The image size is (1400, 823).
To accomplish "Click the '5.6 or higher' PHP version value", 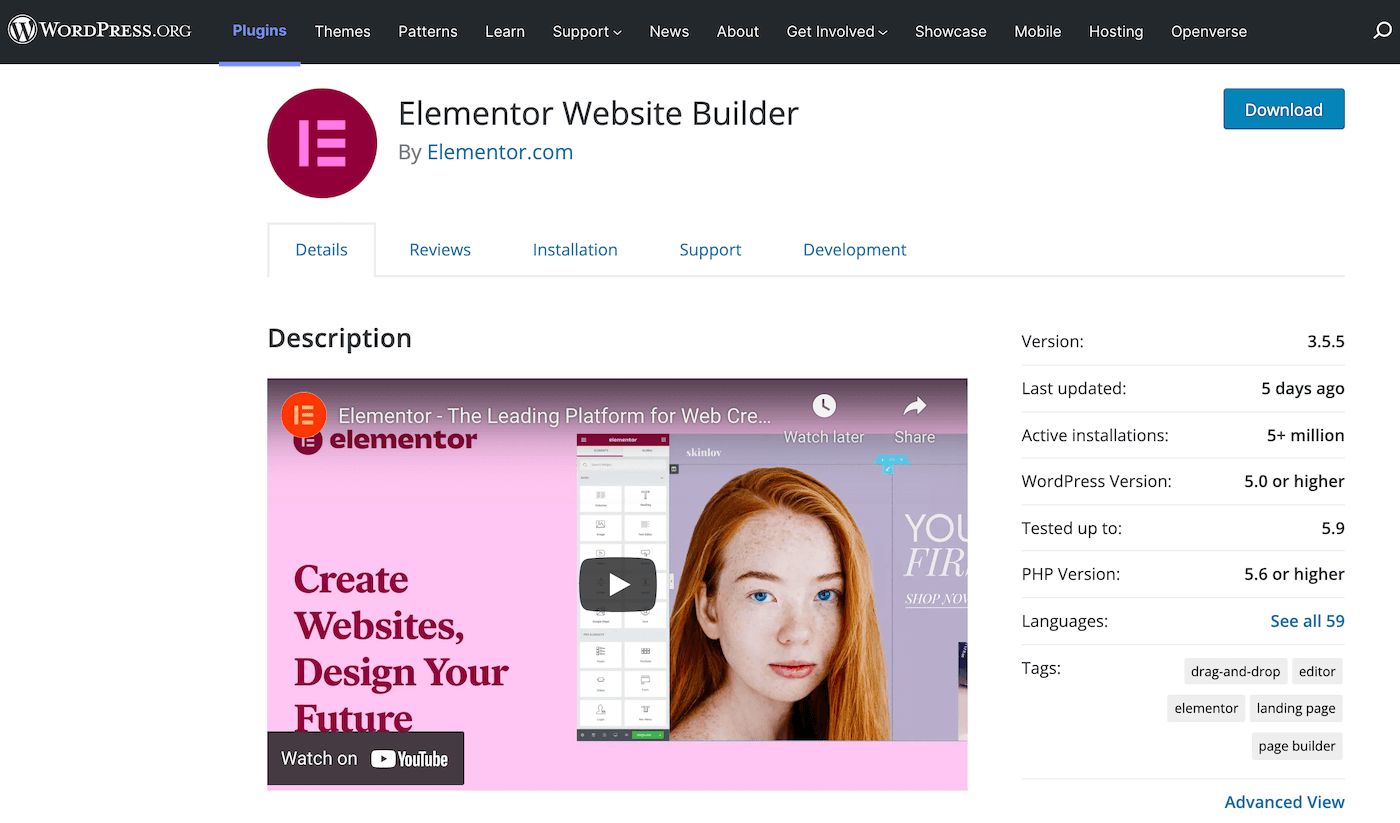I will [1294, 574].
